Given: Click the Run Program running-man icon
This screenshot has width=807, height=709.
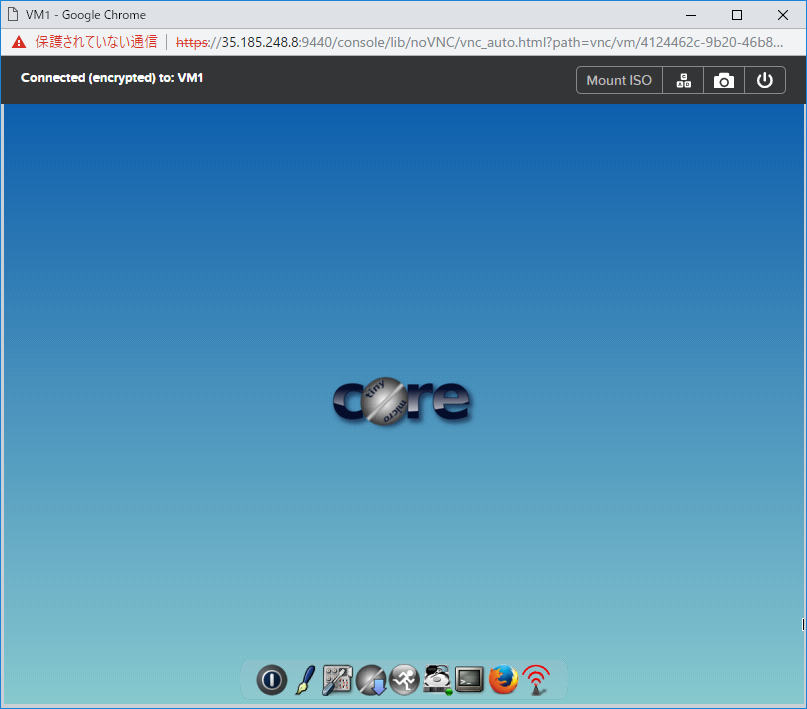Looking at the screenshot, I should click(x=404, y=680).
